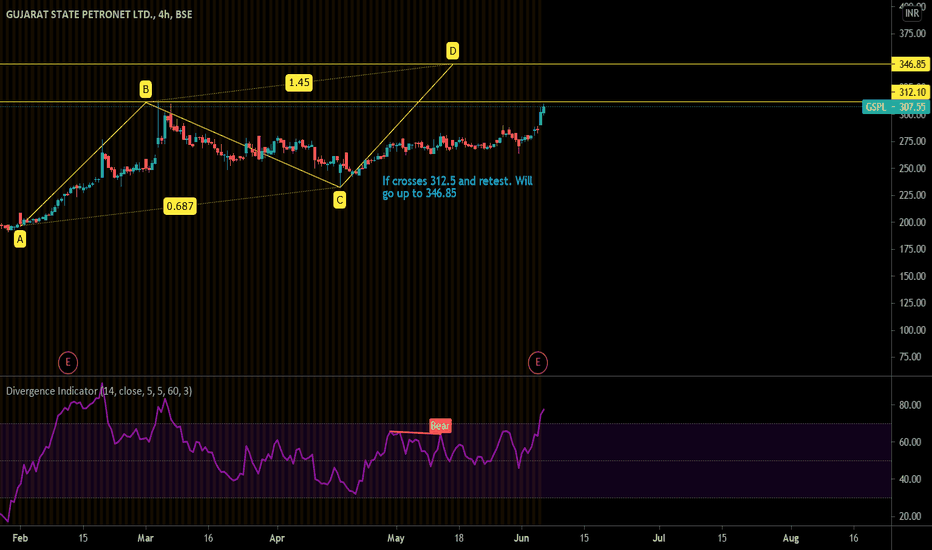Select the pattern point D label
Screen dimensions: 932x550
[453, 51]
